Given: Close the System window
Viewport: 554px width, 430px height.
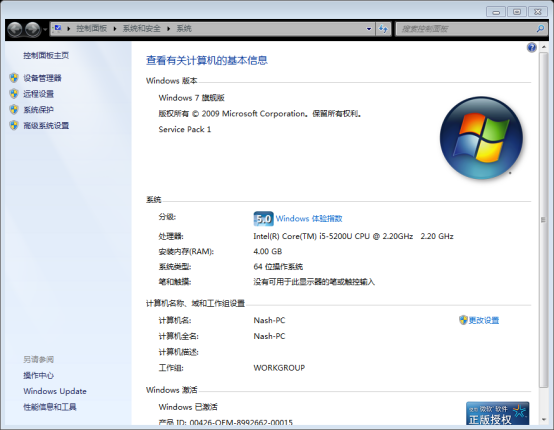Looking at the screenshot, I should [537, 12].
